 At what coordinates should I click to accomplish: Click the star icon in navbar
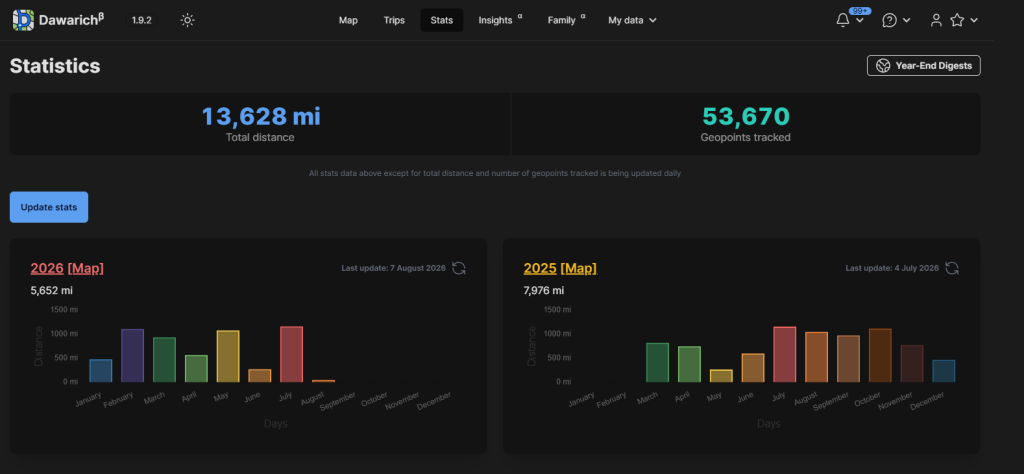[x=957, y=20]
